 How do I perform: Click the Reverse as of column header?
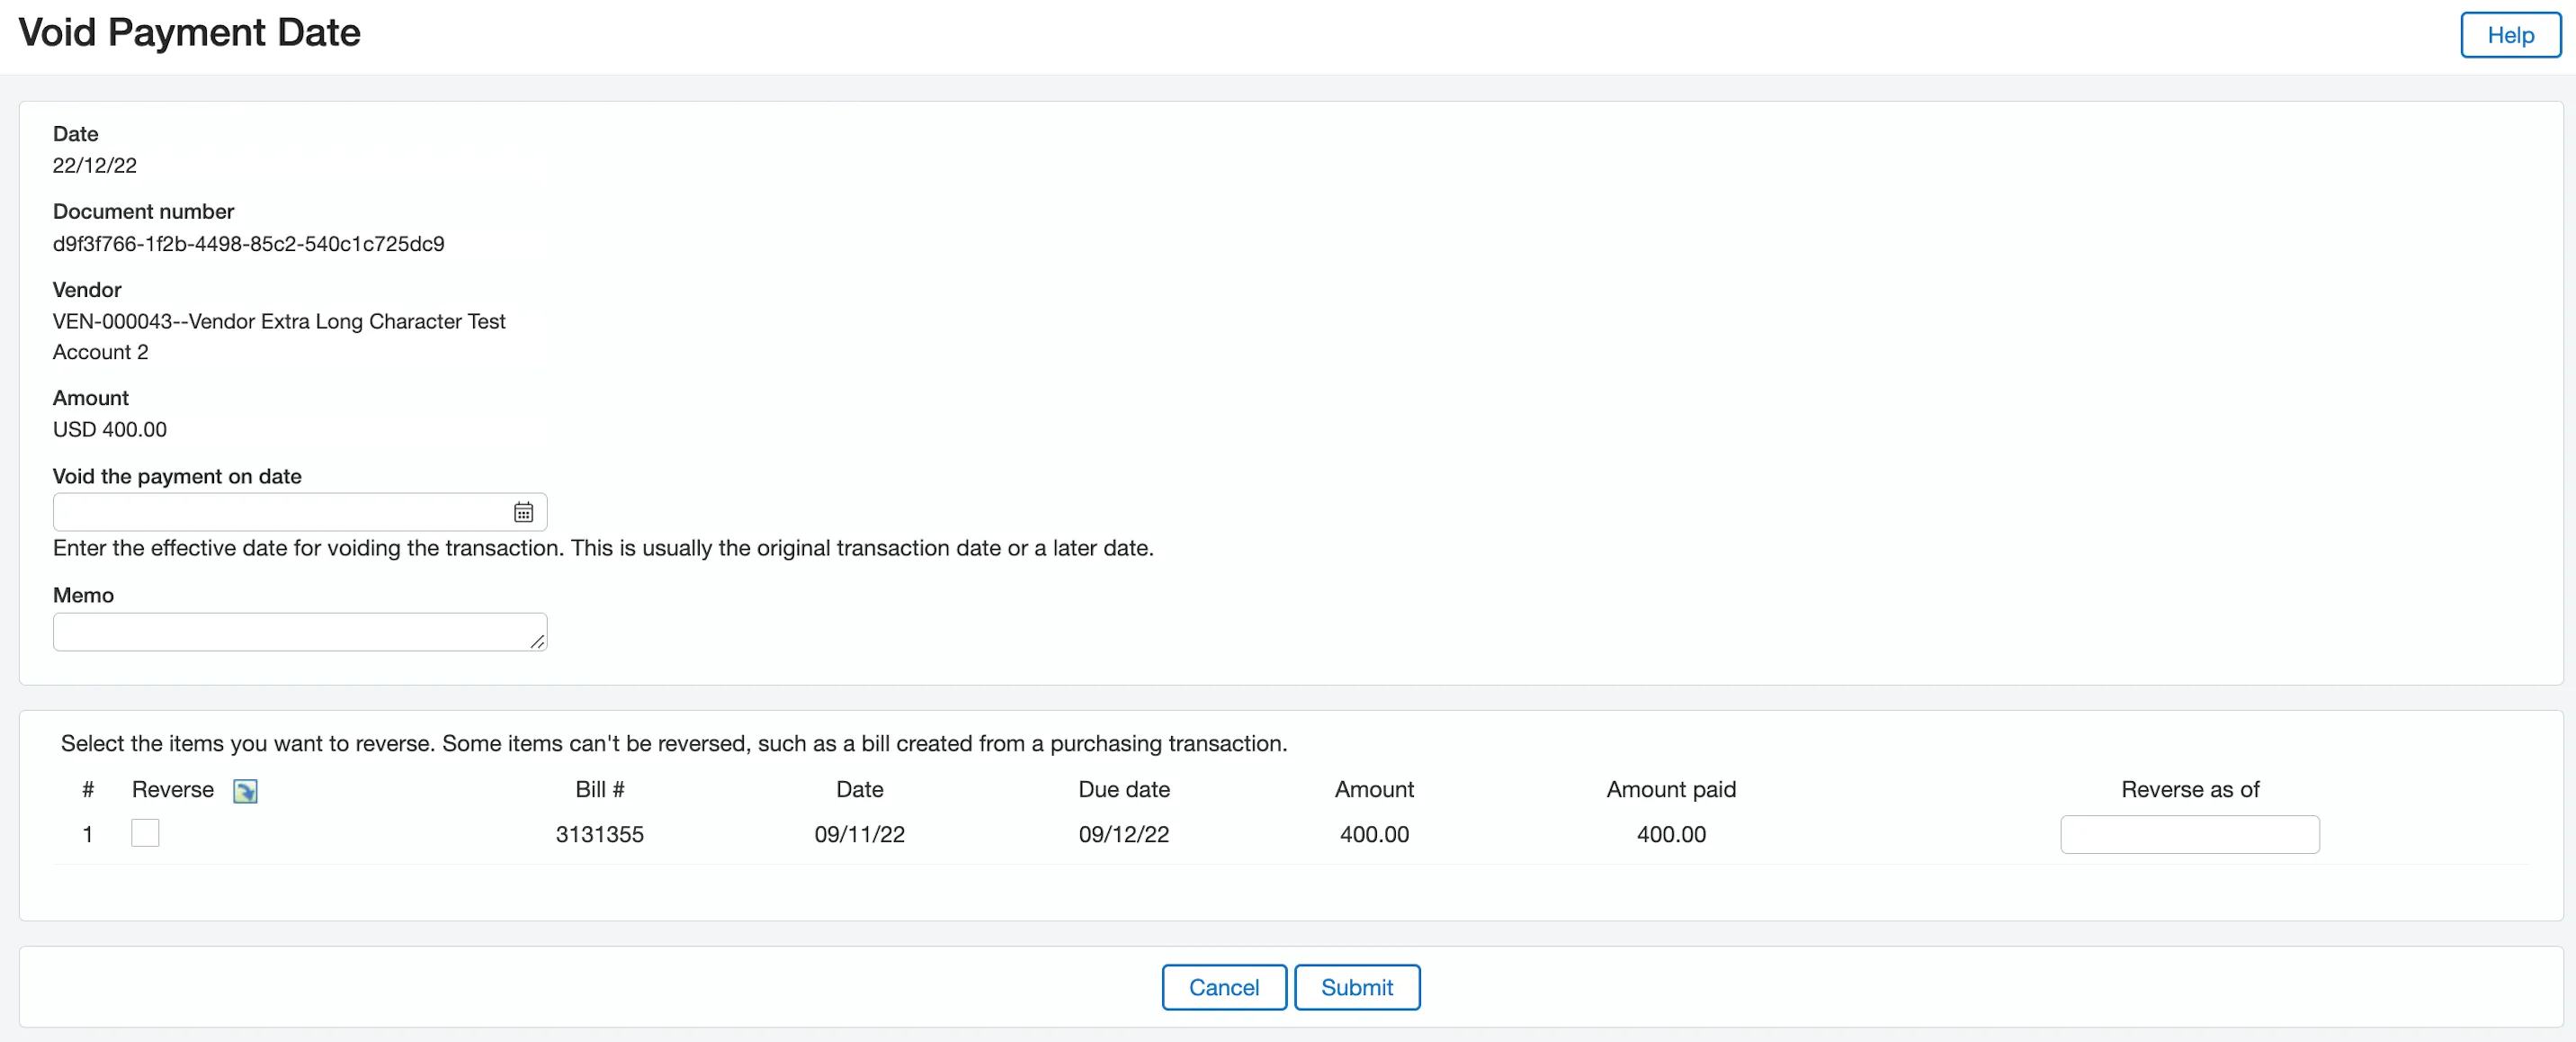tap(2190, 789)
